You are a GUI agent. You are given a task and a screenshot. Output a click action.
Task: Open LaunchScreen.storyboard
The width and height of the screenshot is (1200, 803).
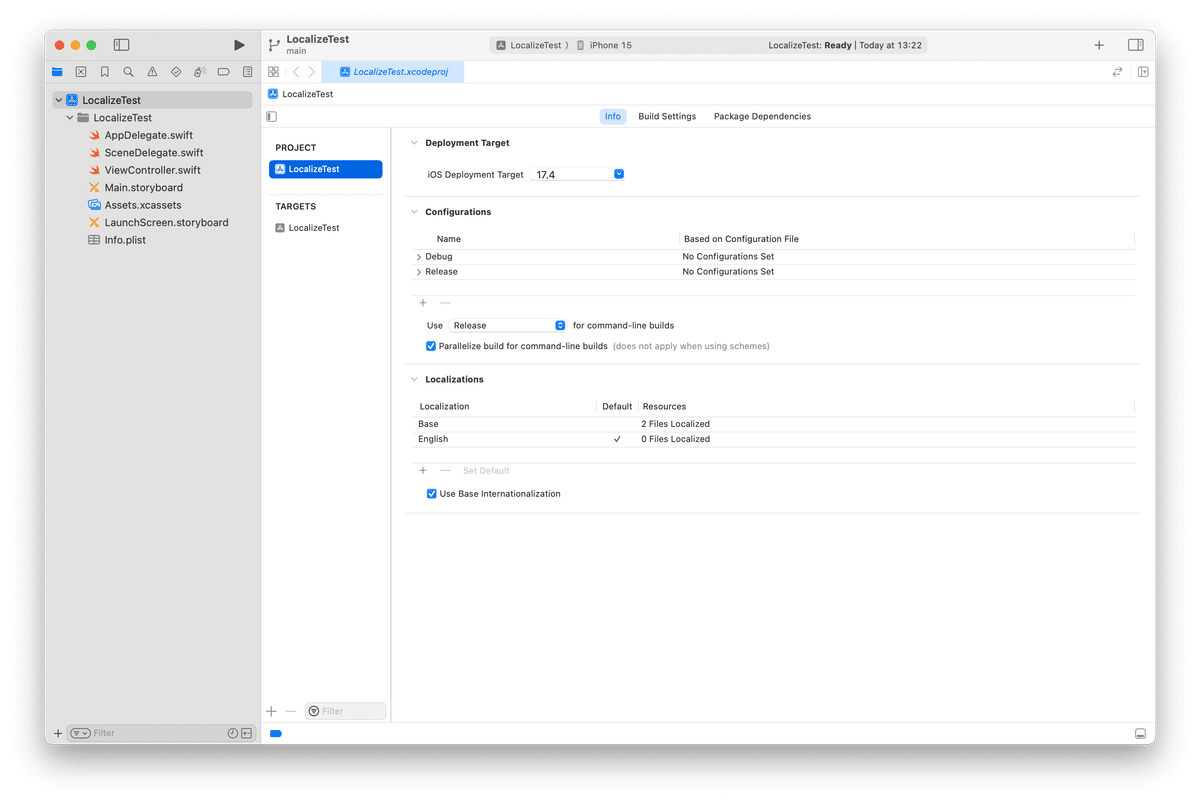coord(167,223)
